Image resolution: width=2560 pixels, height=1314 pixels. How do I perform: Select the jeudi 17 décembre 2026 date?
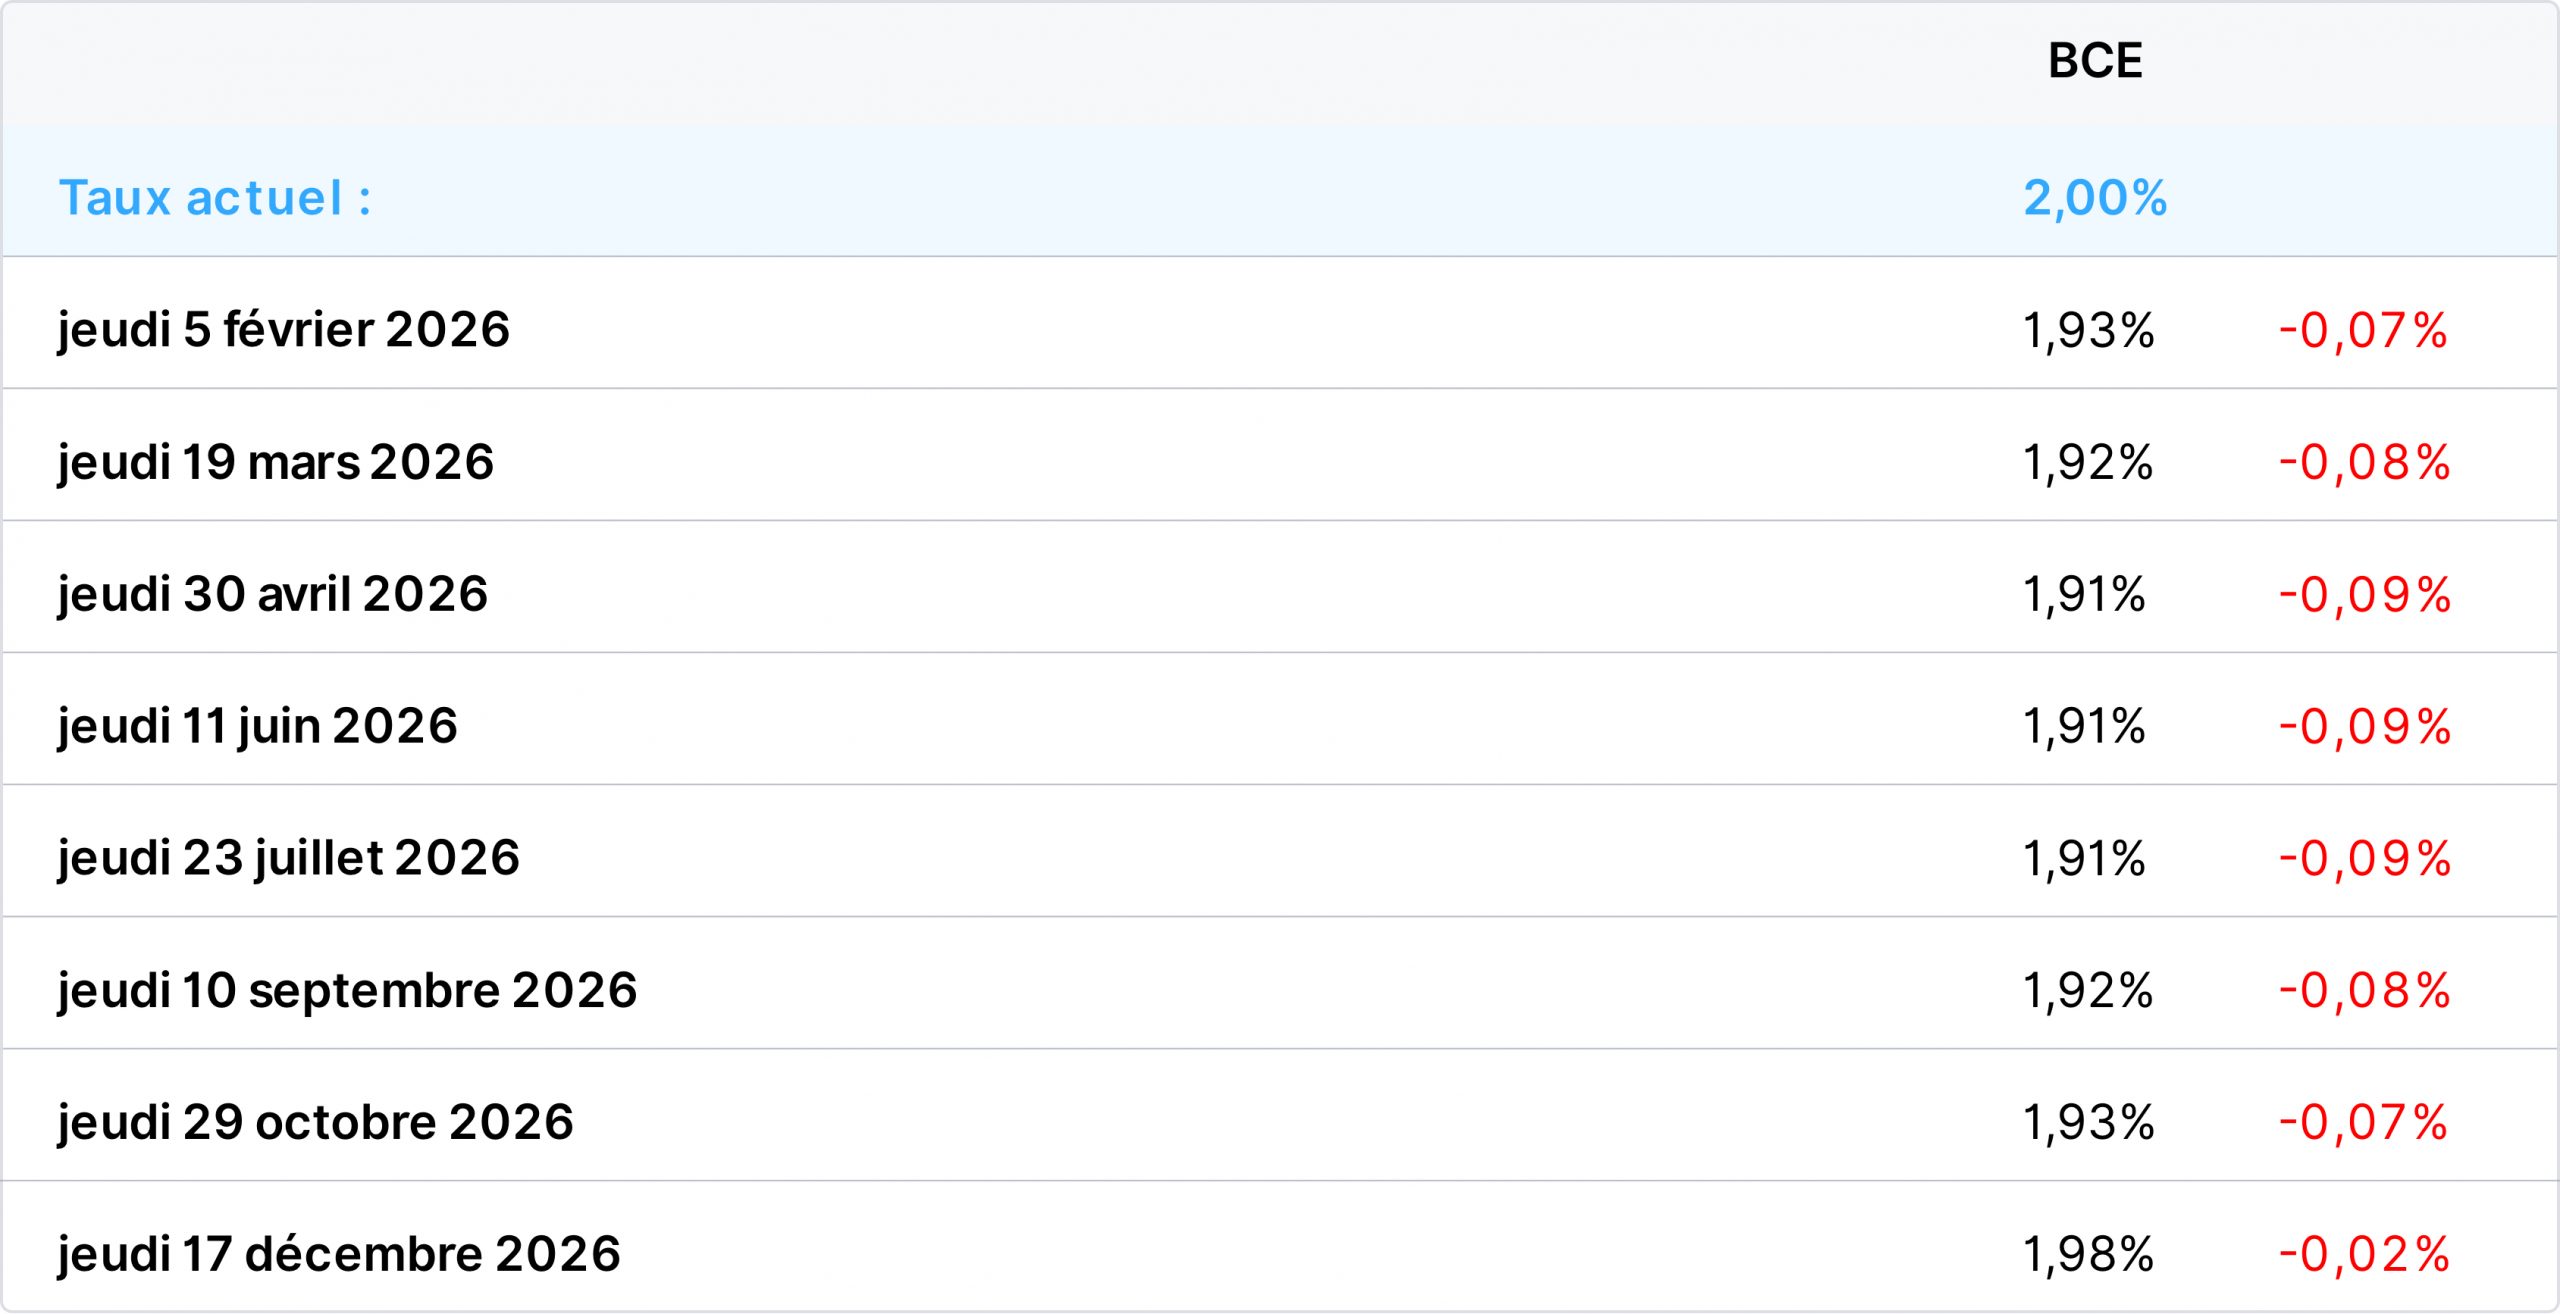(339, 1255)
